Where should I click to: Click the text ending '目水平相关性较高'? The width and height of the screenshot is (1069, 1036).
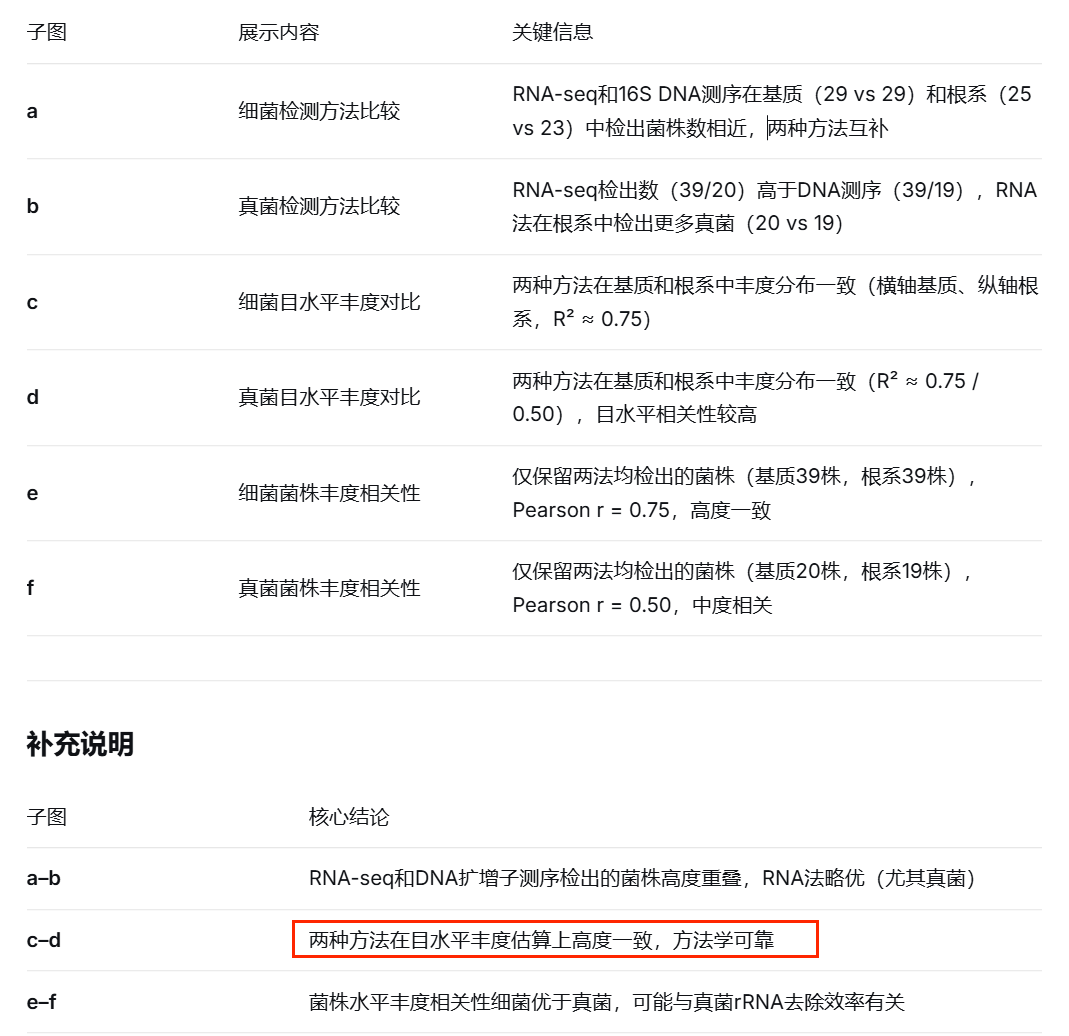click(745, 397)
